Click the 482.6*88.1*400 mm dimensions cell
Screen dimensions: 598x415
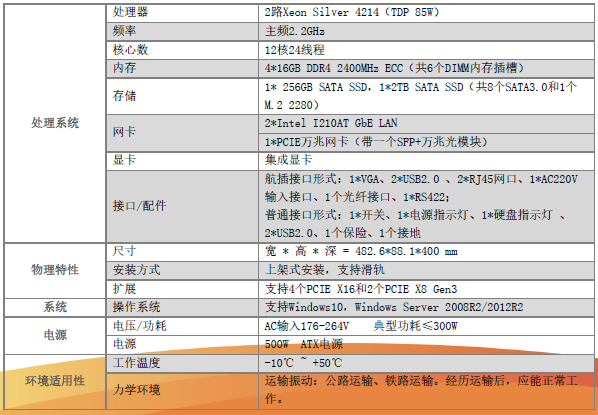[426, 252]
